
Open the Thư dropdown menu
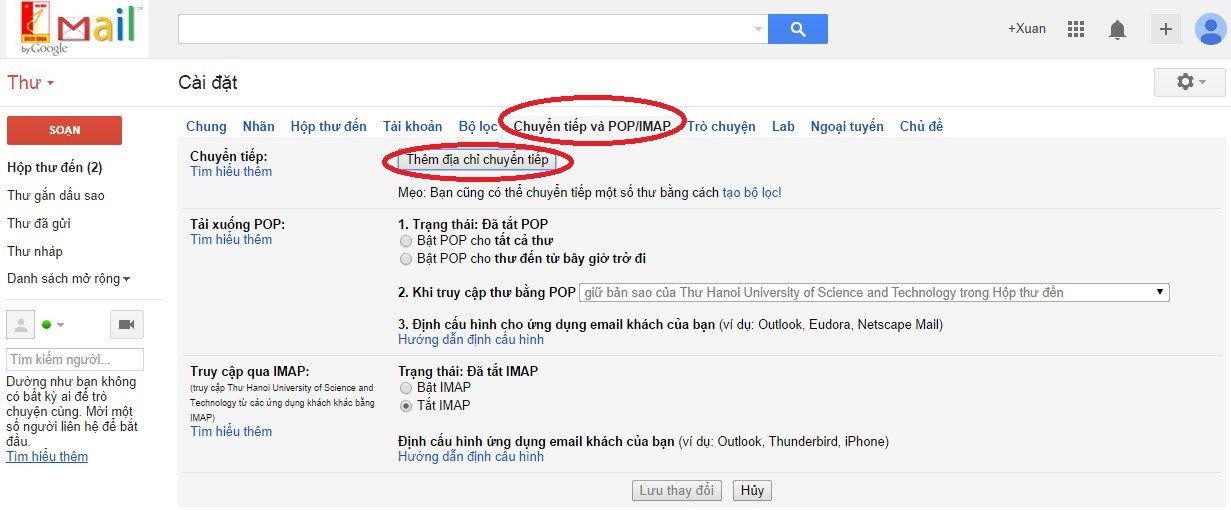[x=31, y=83]
